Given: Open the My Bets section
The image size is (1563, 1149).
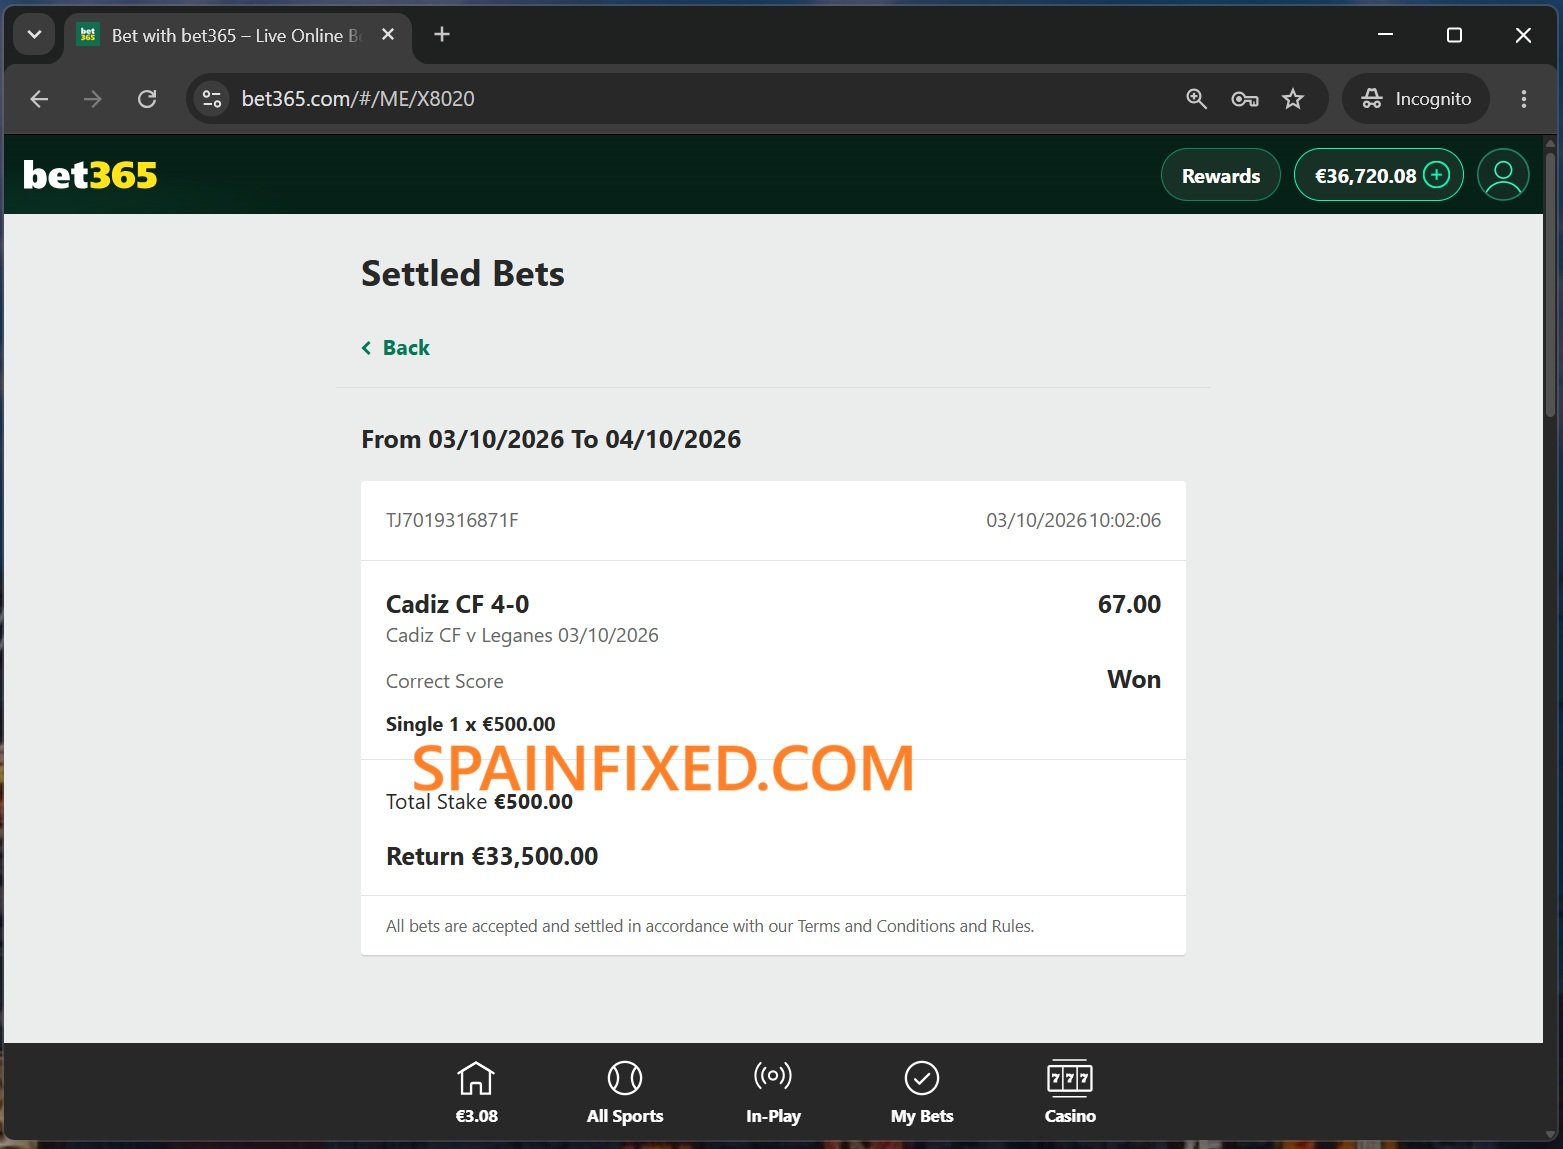Looking at the screenshot, I should coord(922,1092).
